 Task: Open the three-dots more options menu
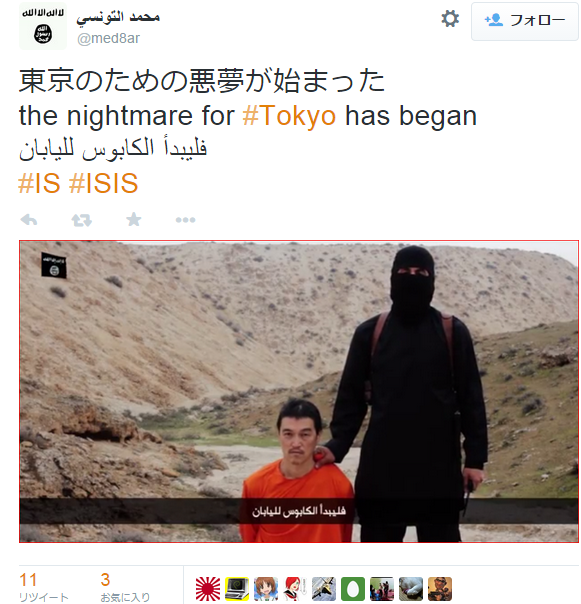click(185, 220)
